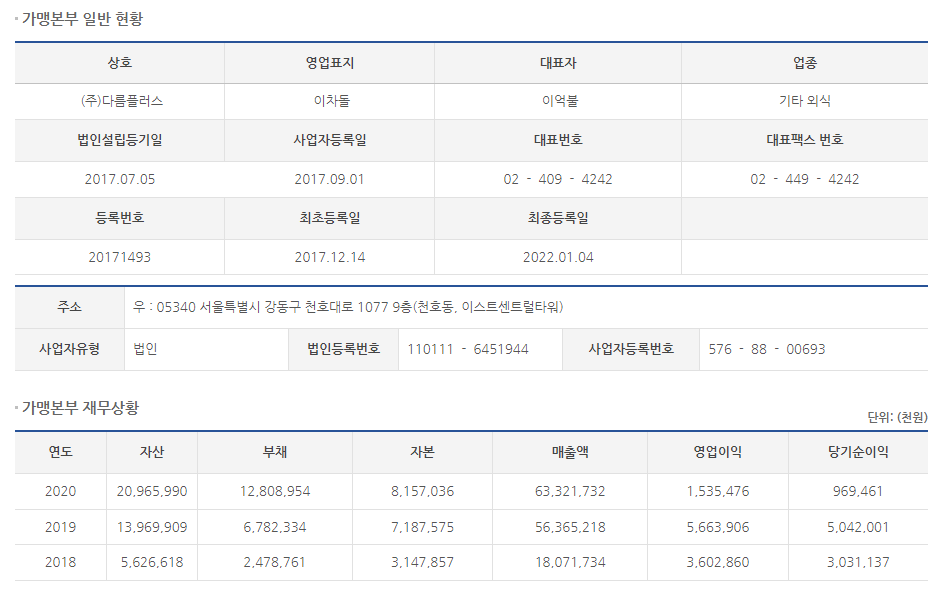Click the 당기순이익 column header
This screenshot has width=941, height=589.
click(858, 452)
